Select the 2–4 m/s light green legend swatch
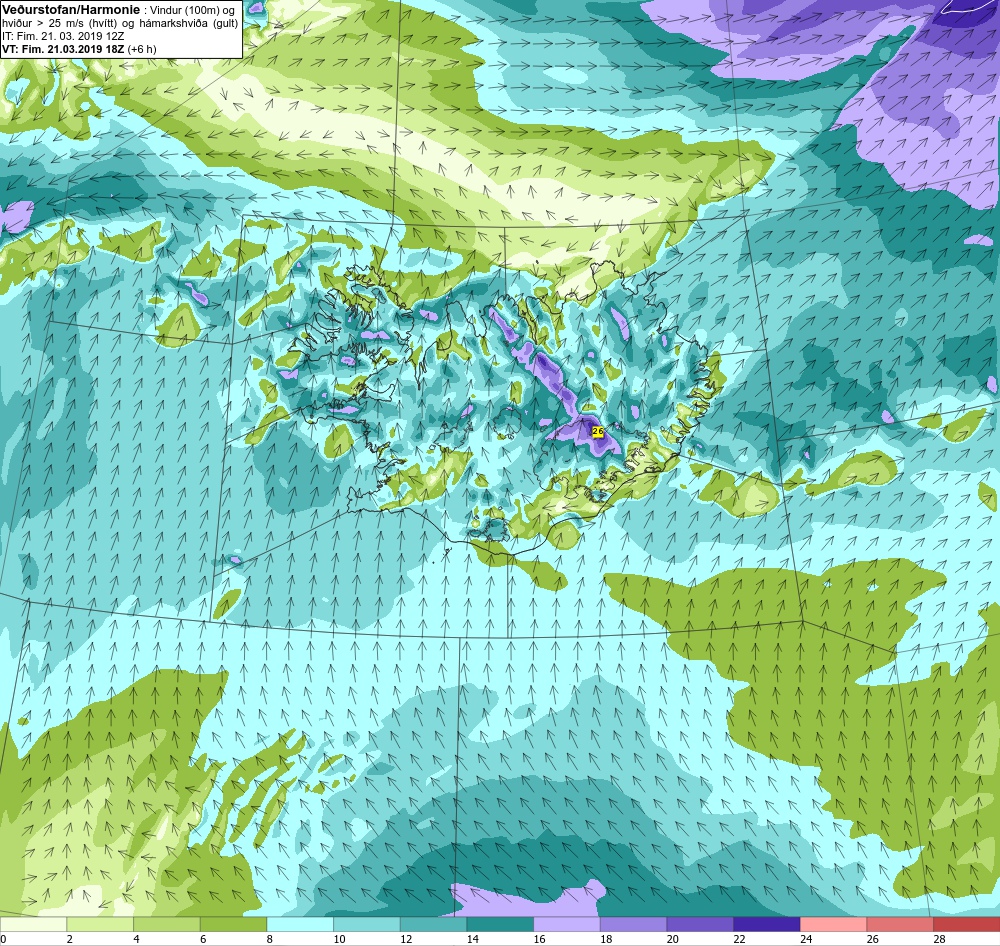This screenshot has height=946, width=1000. pos(99,924)
